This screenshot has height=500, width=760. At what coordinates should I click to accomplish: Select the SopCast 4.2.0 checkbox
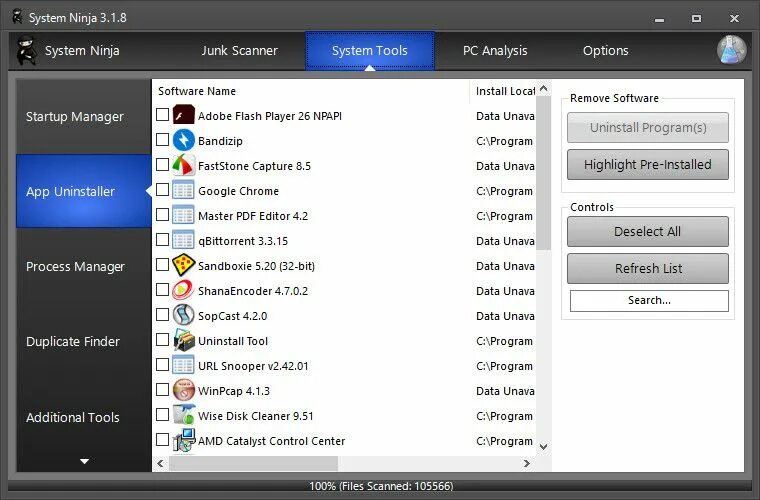click(162, 315)
